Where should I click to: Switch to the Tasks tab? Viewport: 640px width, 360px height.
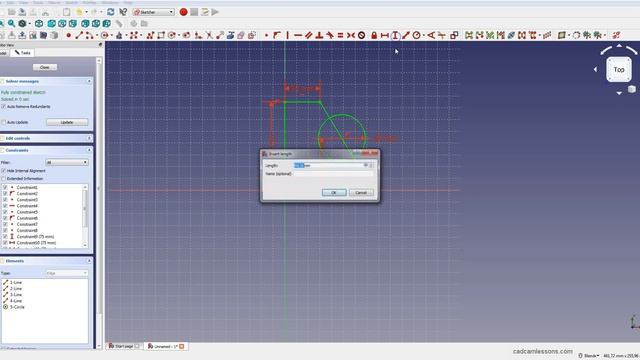[x=22, y=53]
